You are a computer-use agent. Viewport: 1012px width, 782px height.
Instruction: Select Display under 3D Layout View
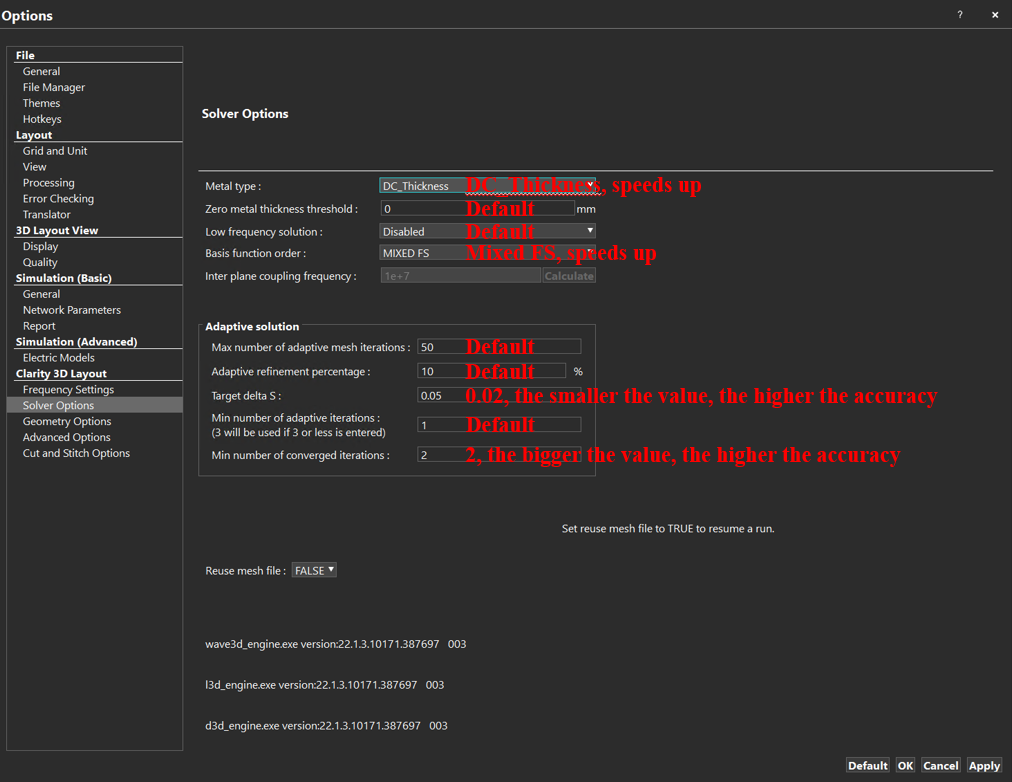click(x=40, y=246)
